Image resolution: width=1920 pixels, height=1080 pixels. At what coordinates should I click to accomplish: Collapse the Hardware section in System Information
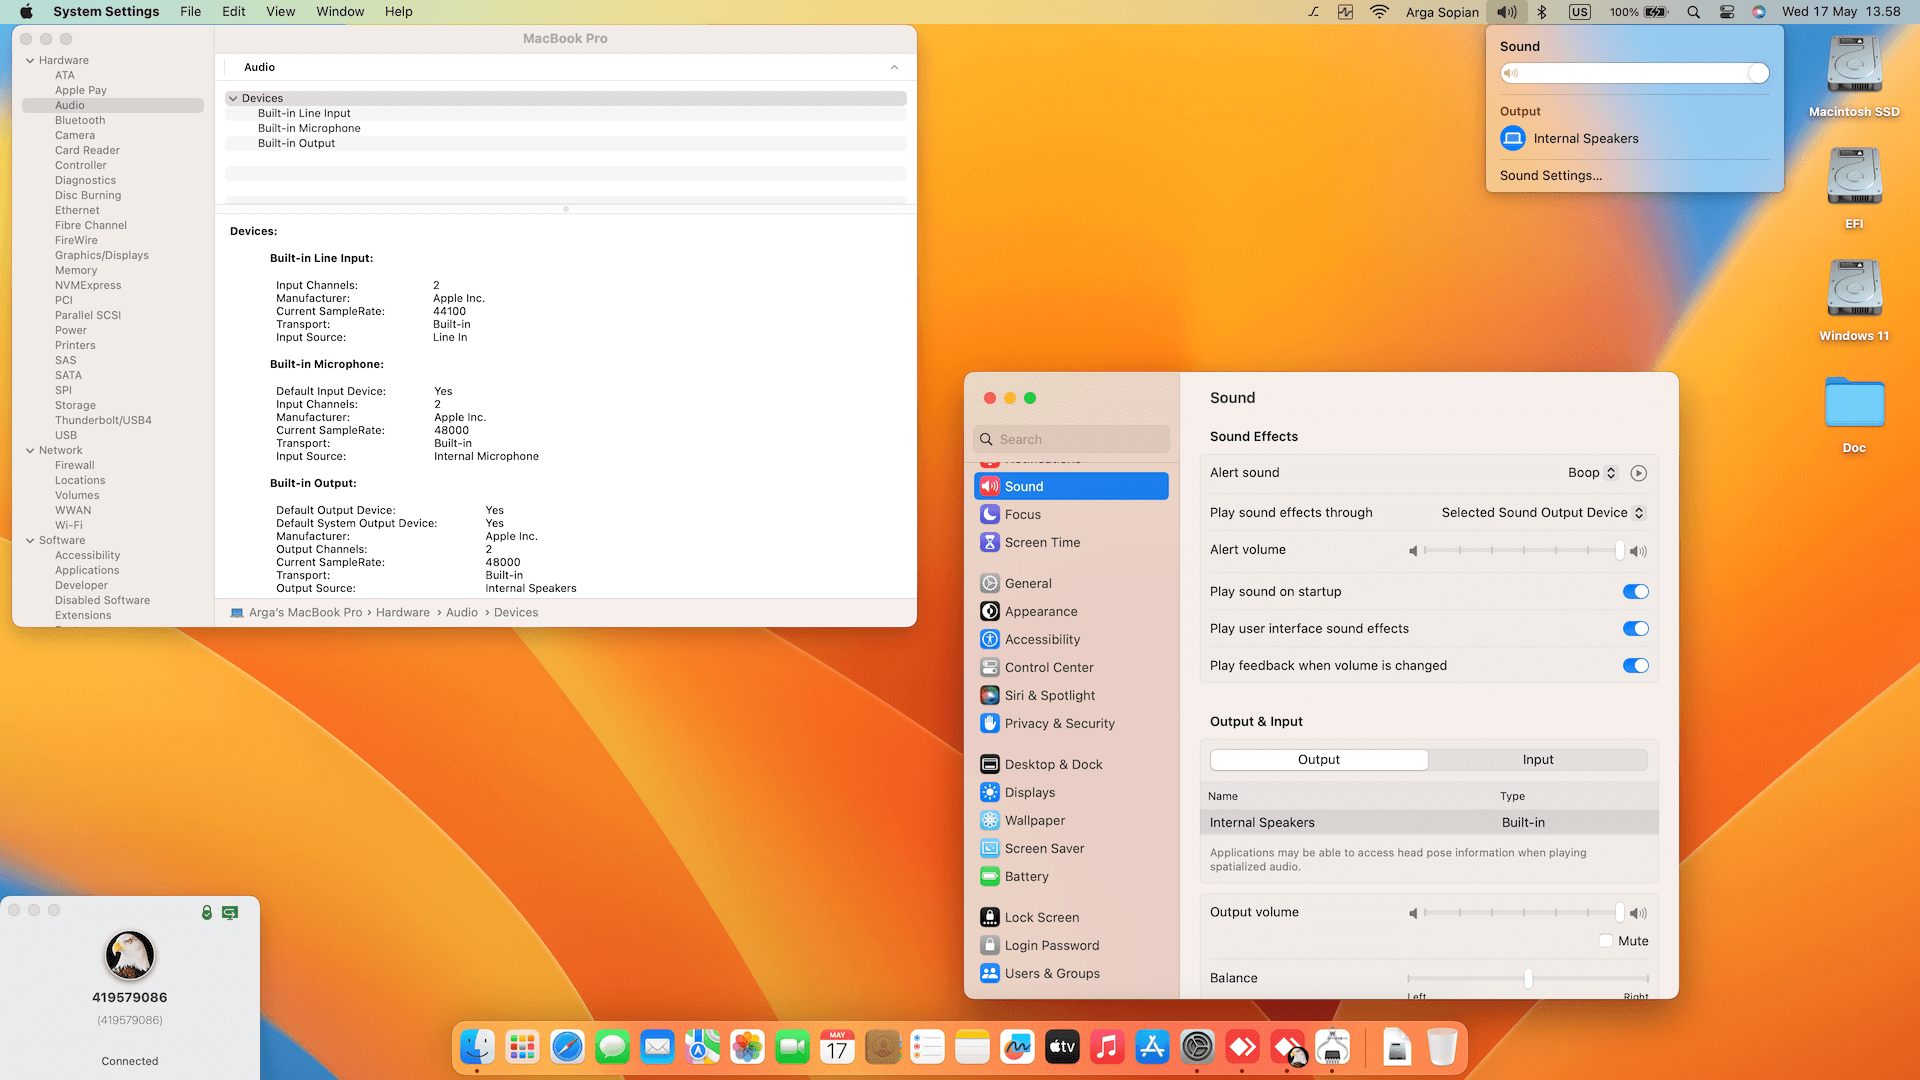pos(30,60)
